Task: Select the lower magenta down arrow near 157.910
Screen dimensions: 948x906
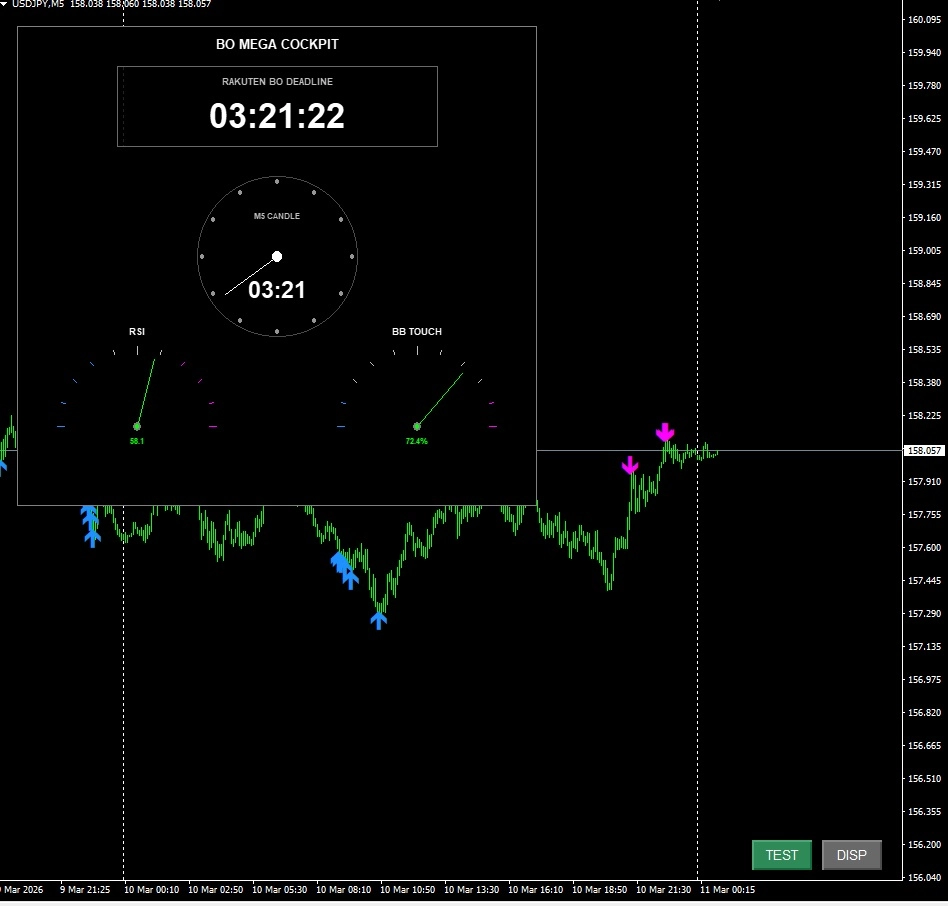Action: tap(630, 465)
